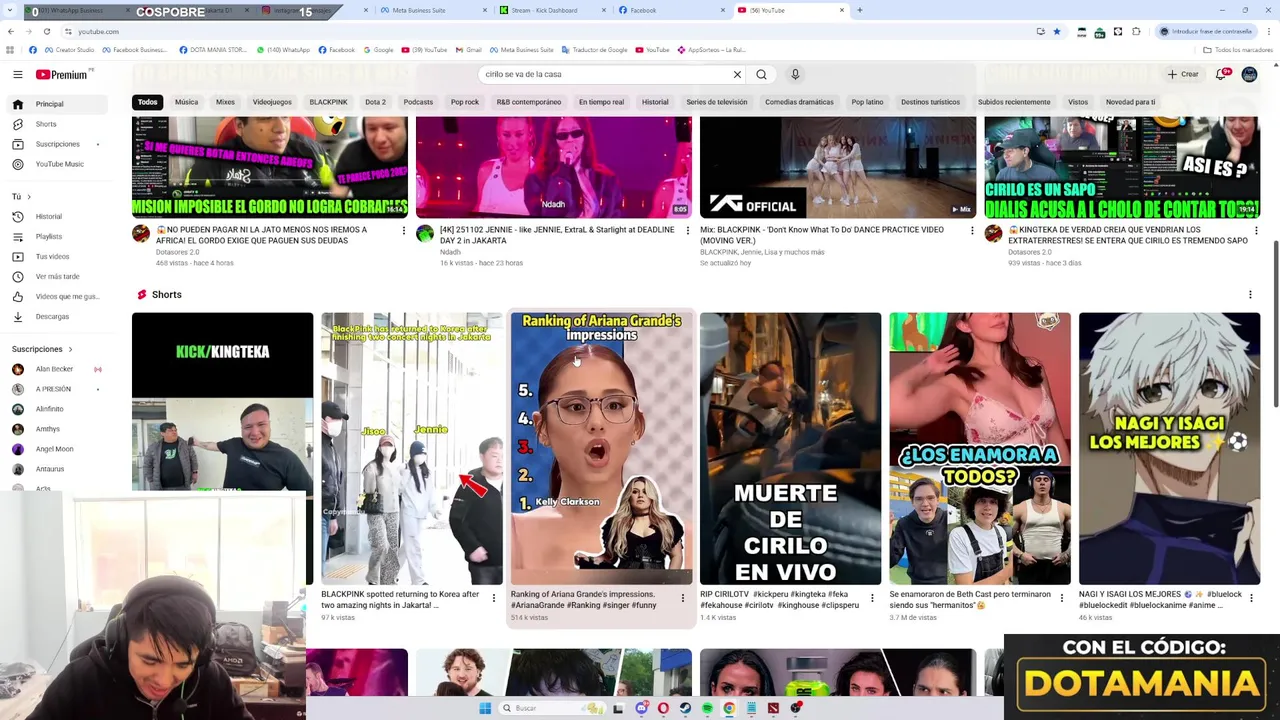The width and height of the screenshot is (1280, 720).
Task: Open Windows Start menu on taskbar
Action: (485, 708)
